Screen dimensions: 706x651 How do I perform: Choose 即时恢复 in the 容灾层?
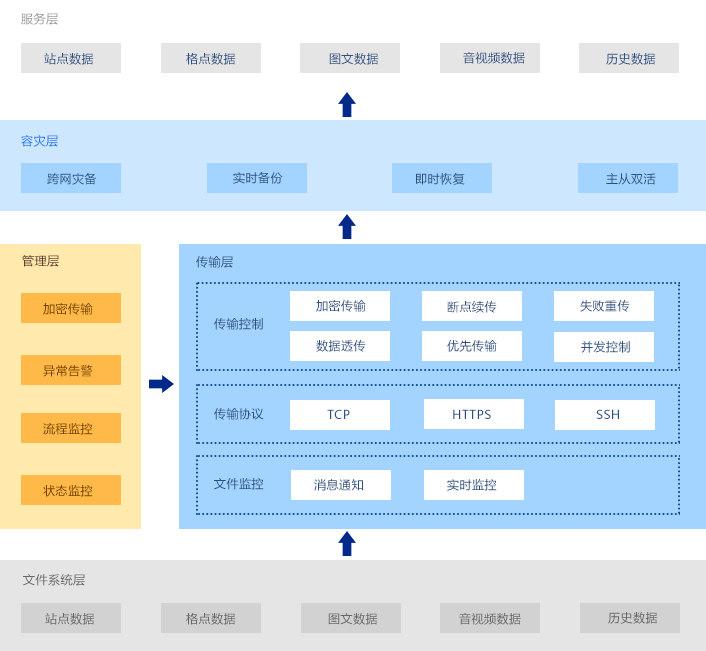442,178
